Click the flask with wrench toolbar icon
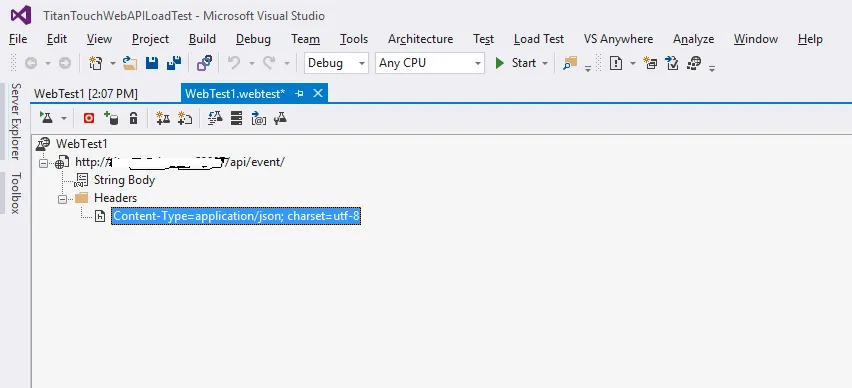The width and height of the screenshot is (852, 388). coord(280,118)
